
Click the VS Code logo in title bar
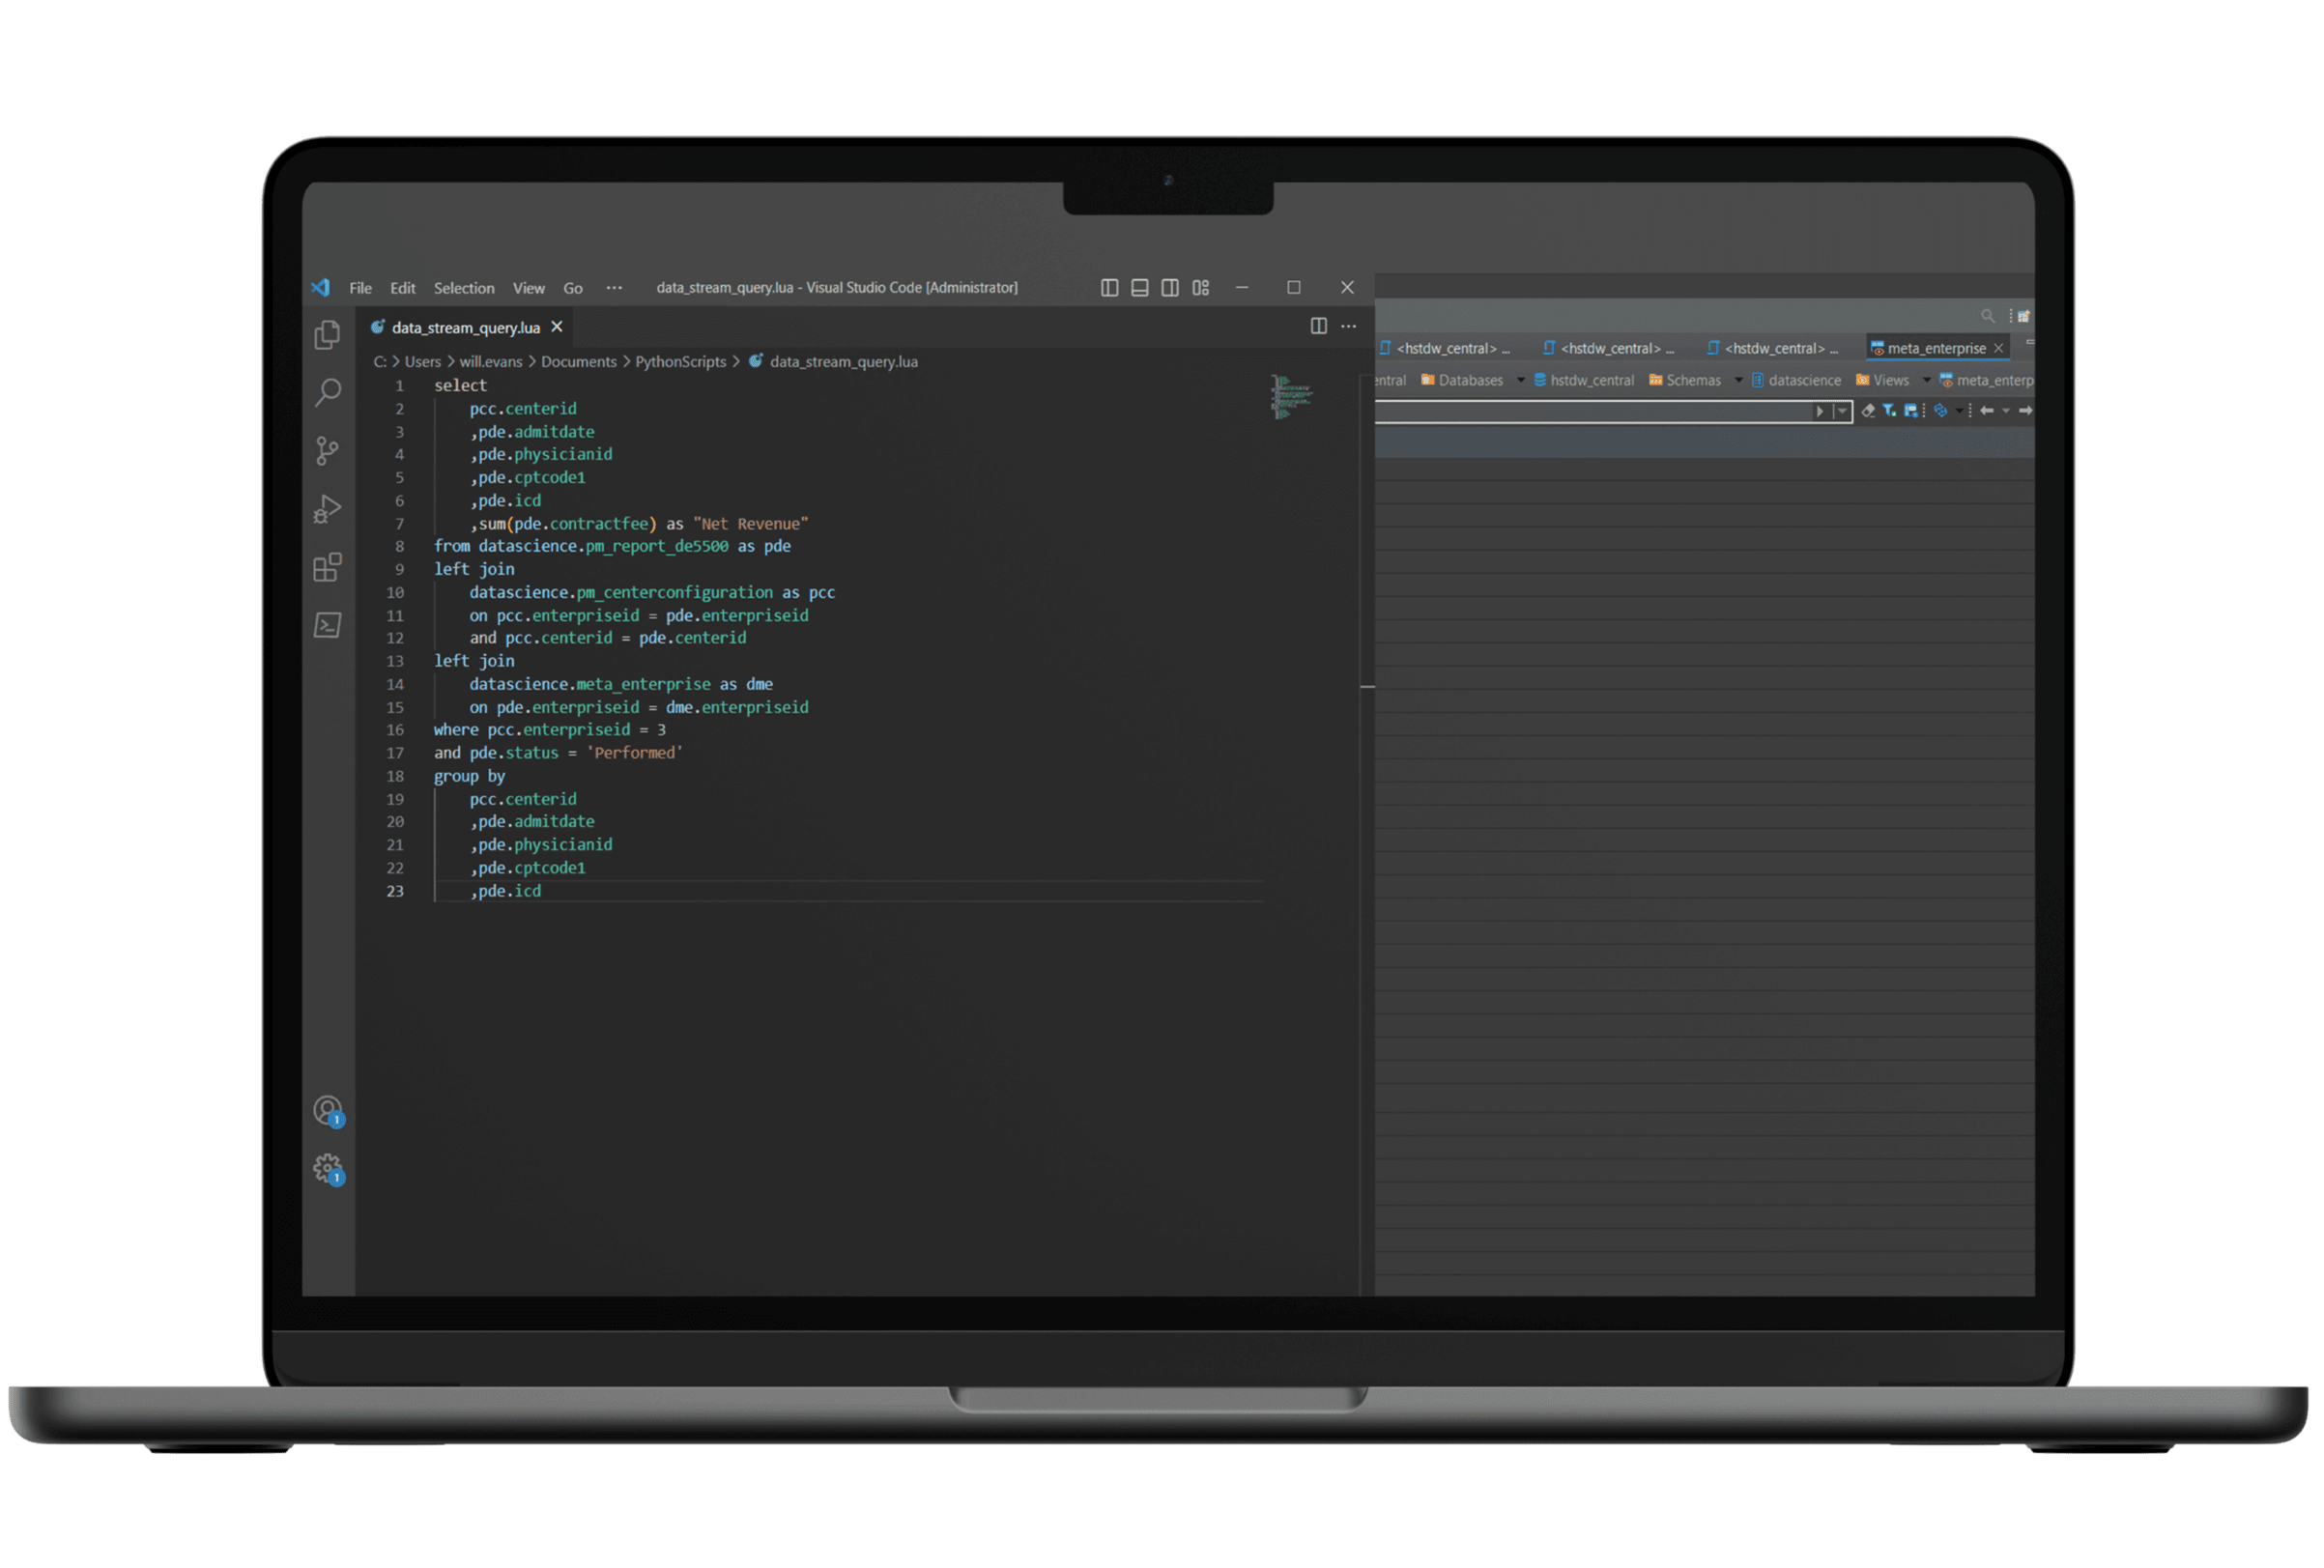pyautogui.click(x=320, y=288)
